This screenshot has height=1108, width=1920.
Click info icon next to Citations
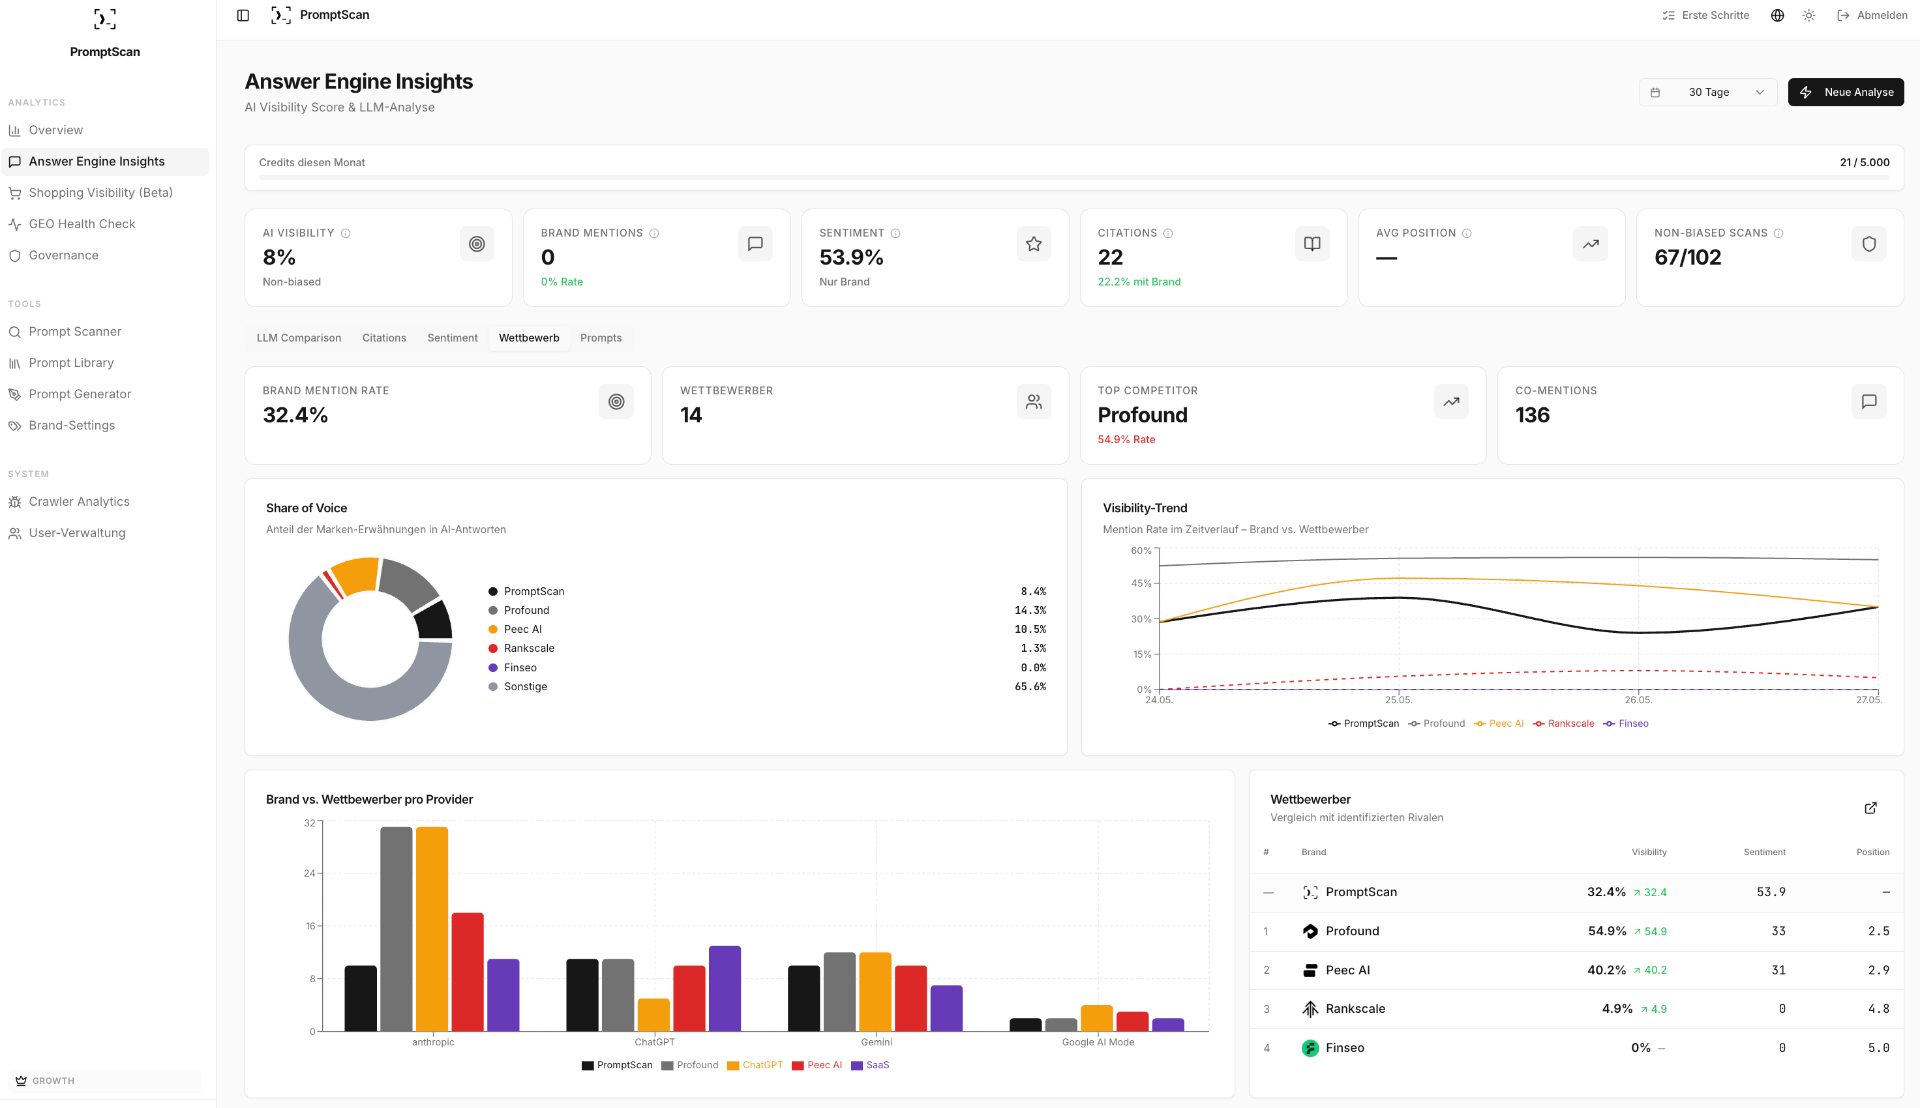pos(1168,233)
